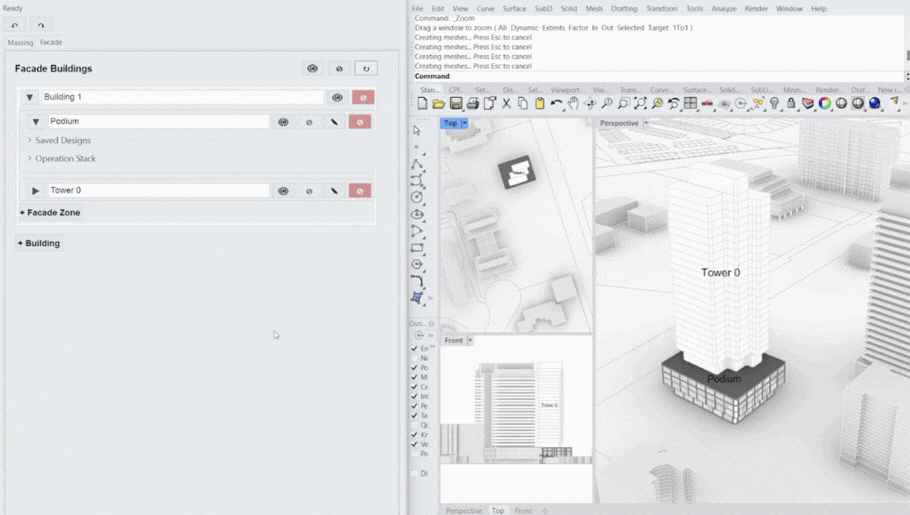This screenshot has width=910, height=515.
Task: Click the + Facade Zone button
Action: (x=50, y=213)
